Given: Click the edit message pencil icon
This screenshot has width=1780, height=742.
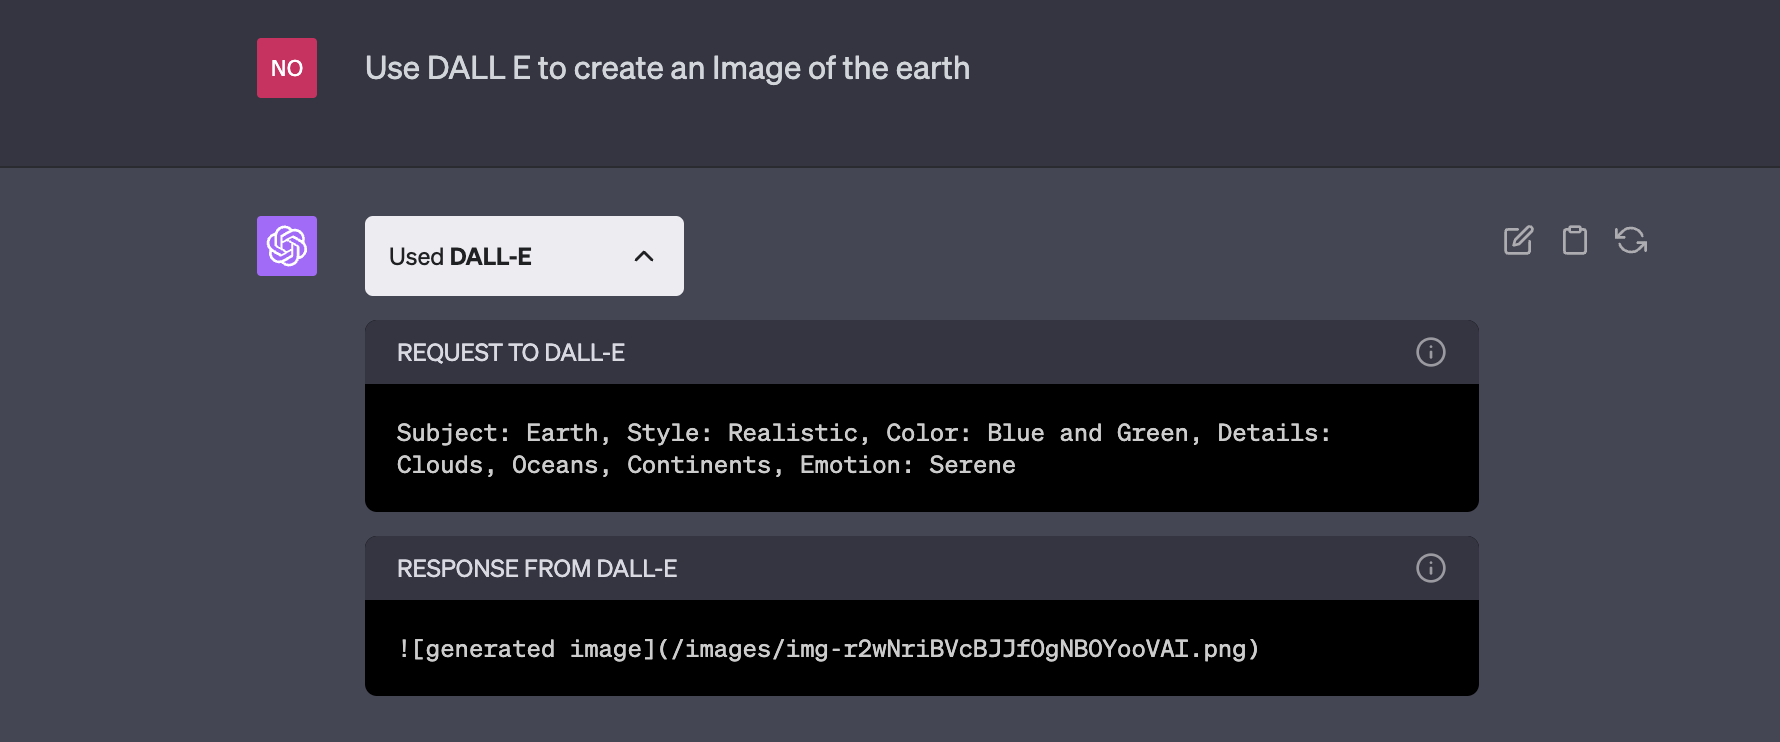Looking at the screenshot, I should coord(1518,240).
